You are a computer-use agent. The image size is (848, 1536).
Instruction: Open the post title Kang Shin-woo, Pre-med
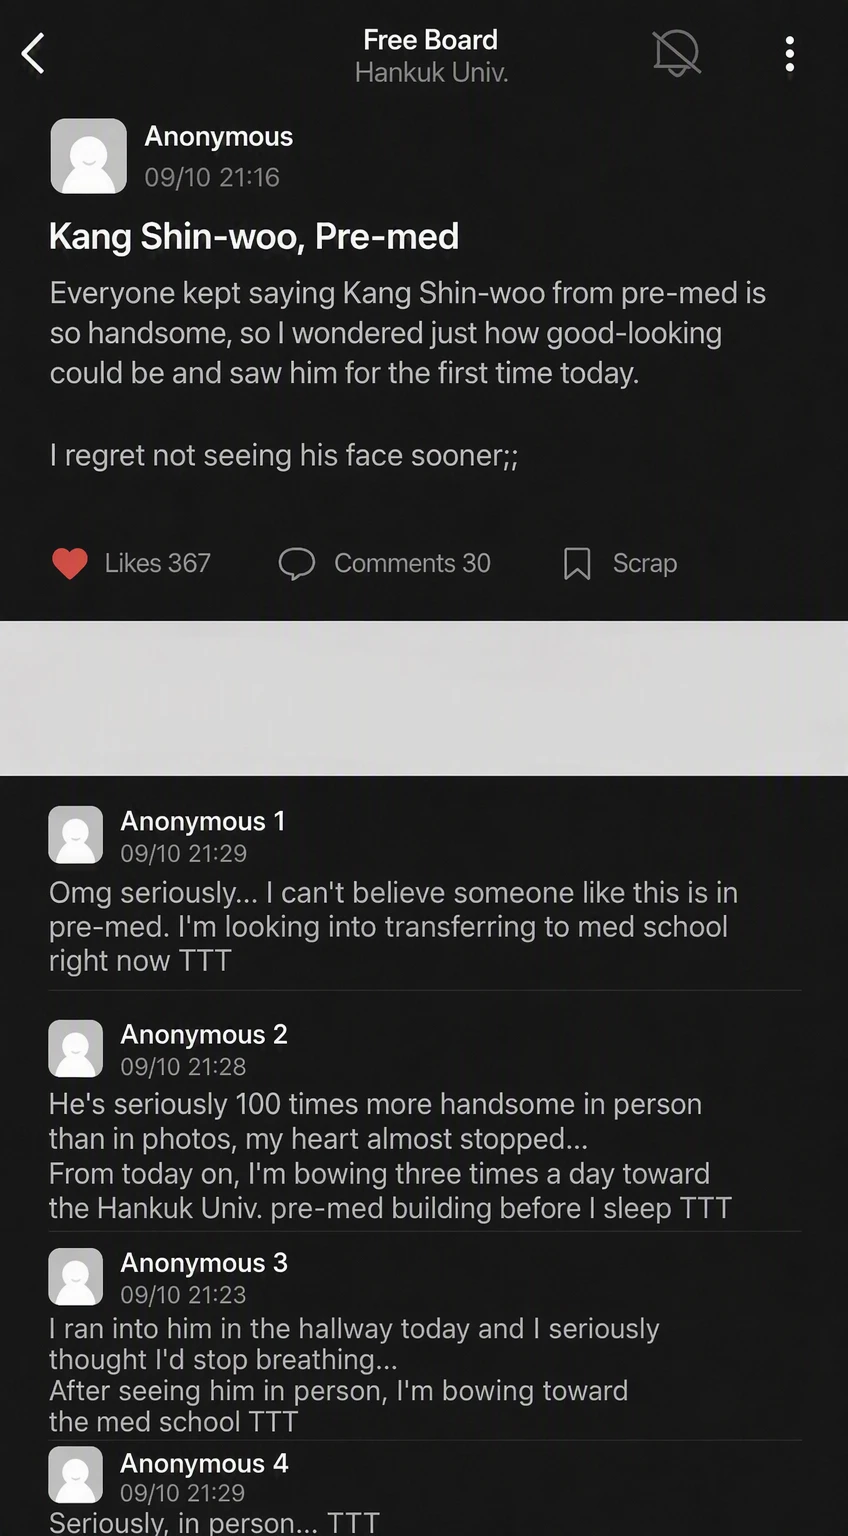pos(254,237)
